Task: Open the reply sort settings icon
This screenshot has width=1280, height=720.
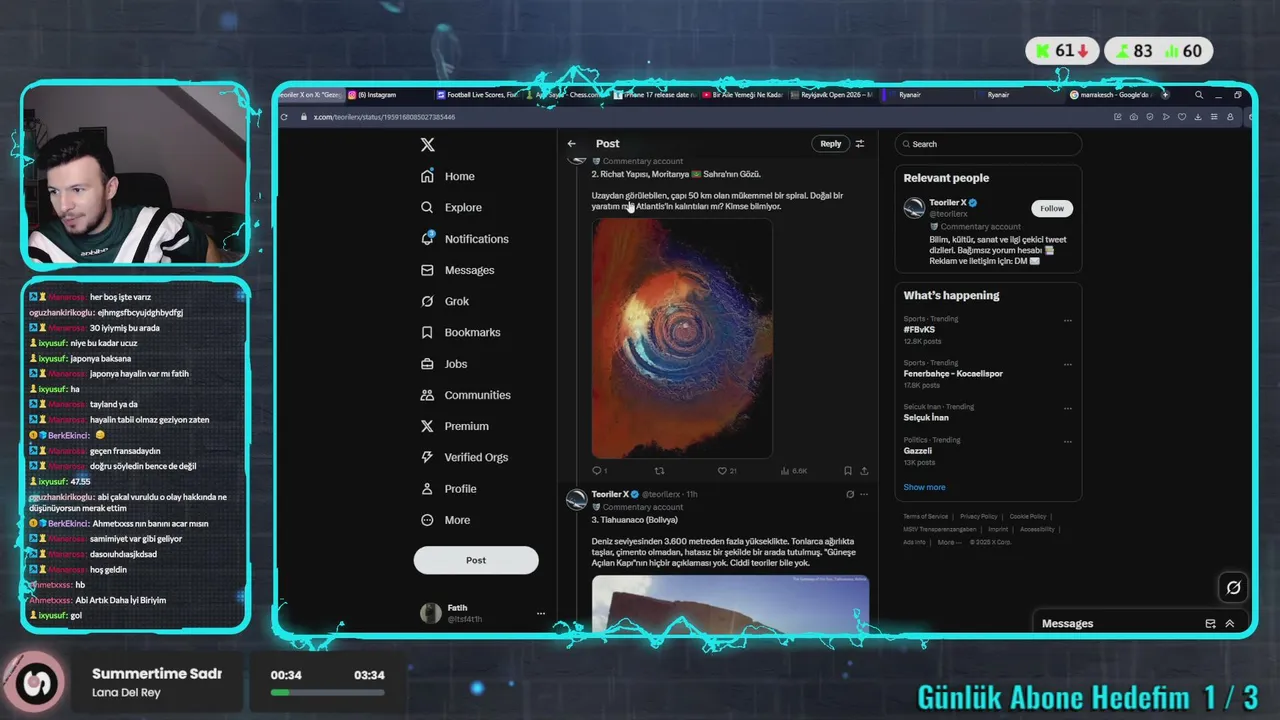Action: point(860,144)
